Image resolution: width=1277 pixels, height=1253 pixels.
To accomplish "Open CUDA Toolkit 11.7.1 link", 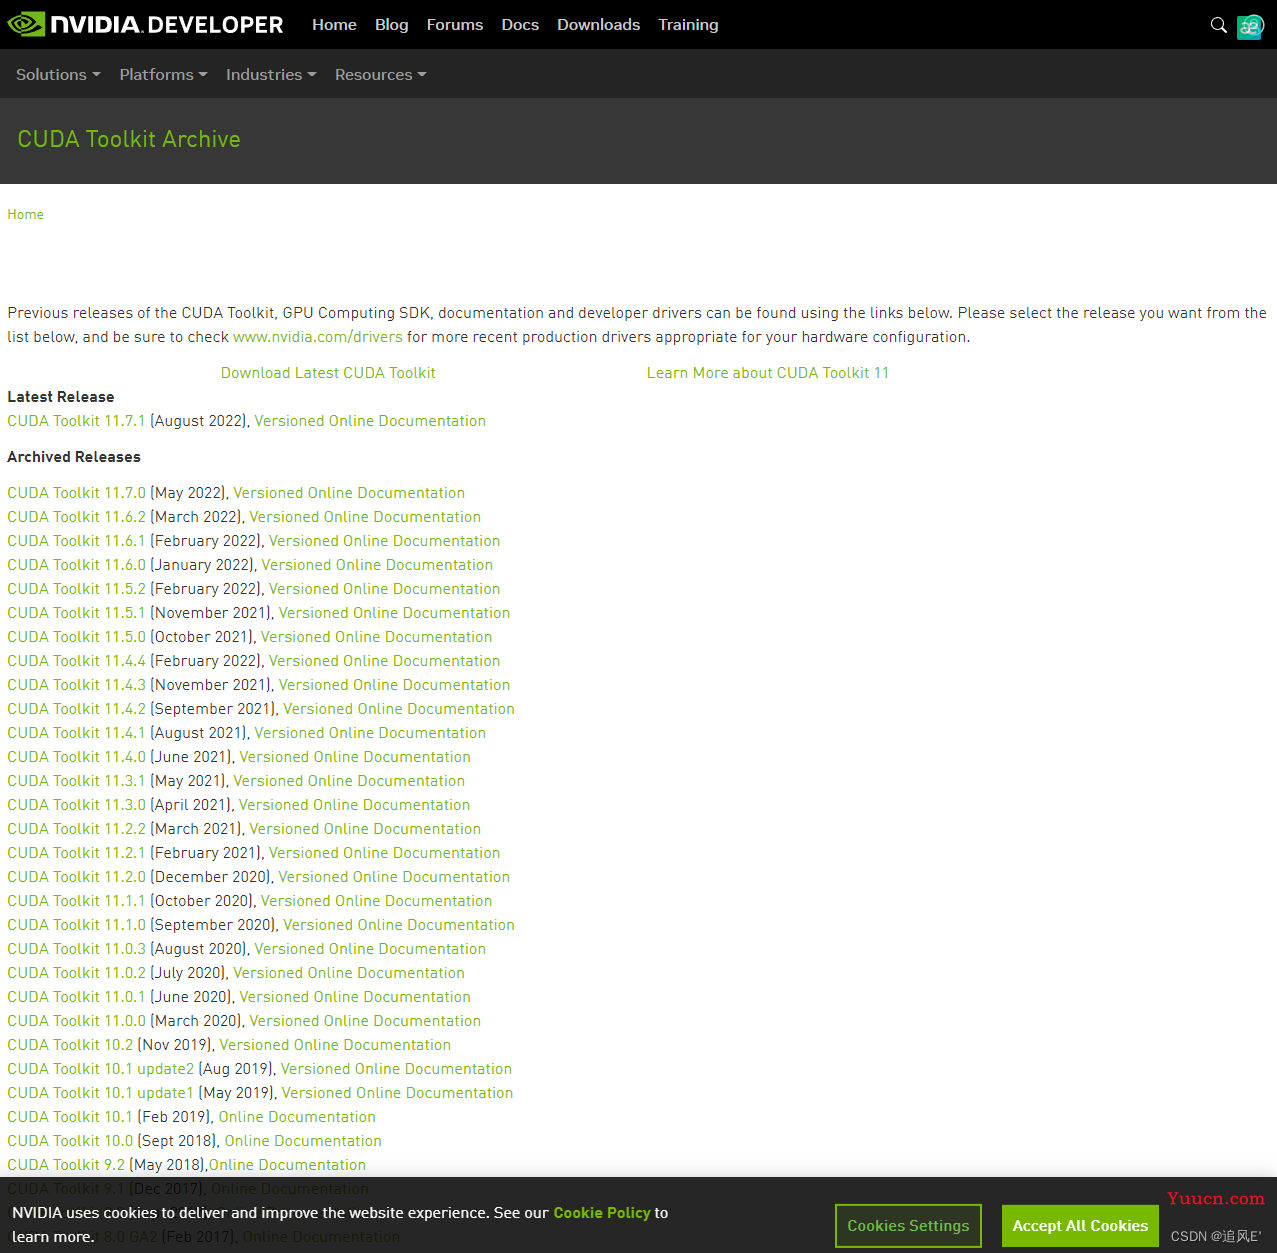I will tap(76, 421).
